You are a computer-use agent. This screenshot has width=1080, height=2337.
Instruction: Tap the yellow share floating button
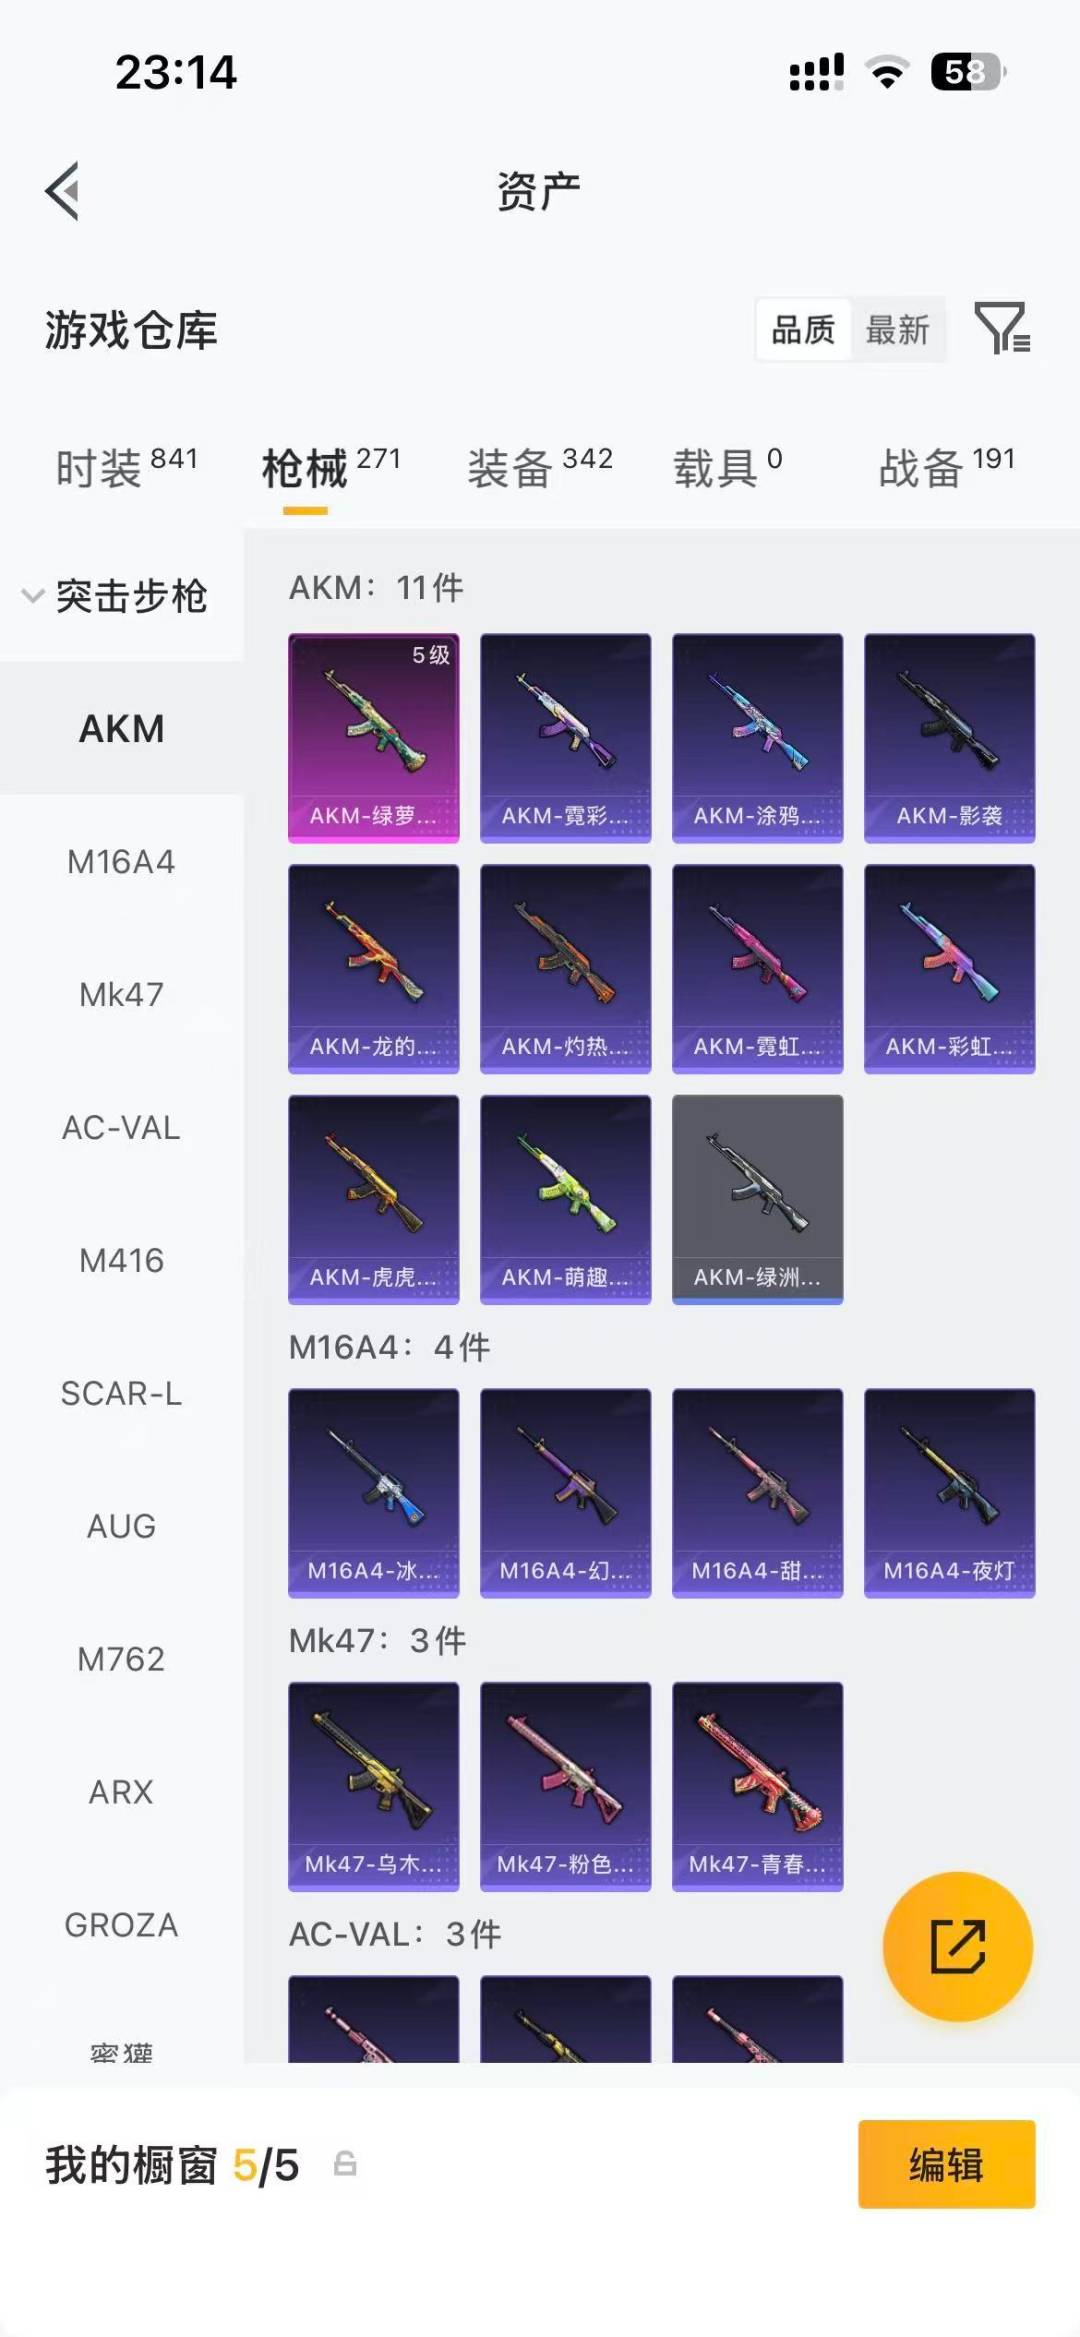click(x=958, y=1946)
